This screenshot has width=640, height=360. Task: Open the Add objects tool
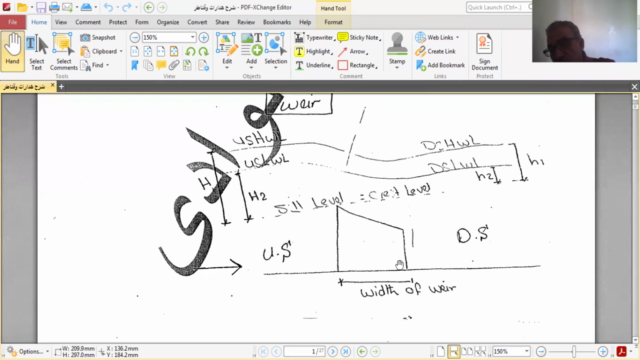coord(251,51)
